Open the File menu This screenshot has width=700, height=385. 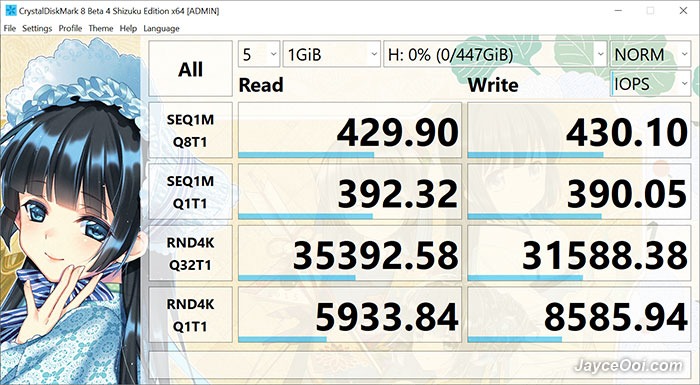pyautogui.click(x=9, y=28)
